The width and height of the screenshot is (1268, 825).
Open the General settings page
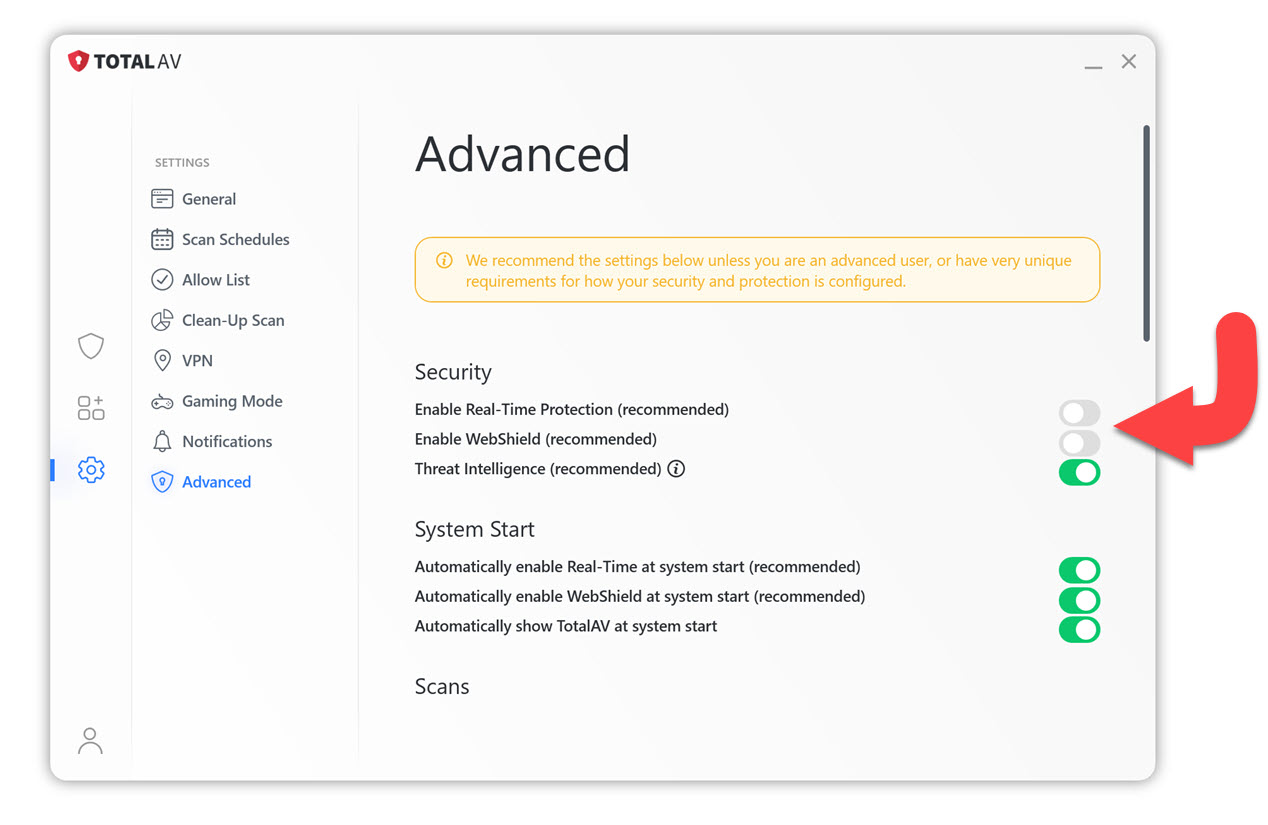pyautogui.click(x=208, y=199)
